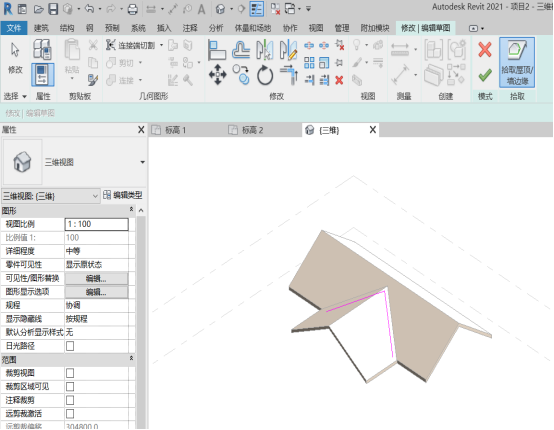This screenshot has height=430, width=554.
Task: Click 编辑... button for 图形显示选项
Action: tap(96, 292)
